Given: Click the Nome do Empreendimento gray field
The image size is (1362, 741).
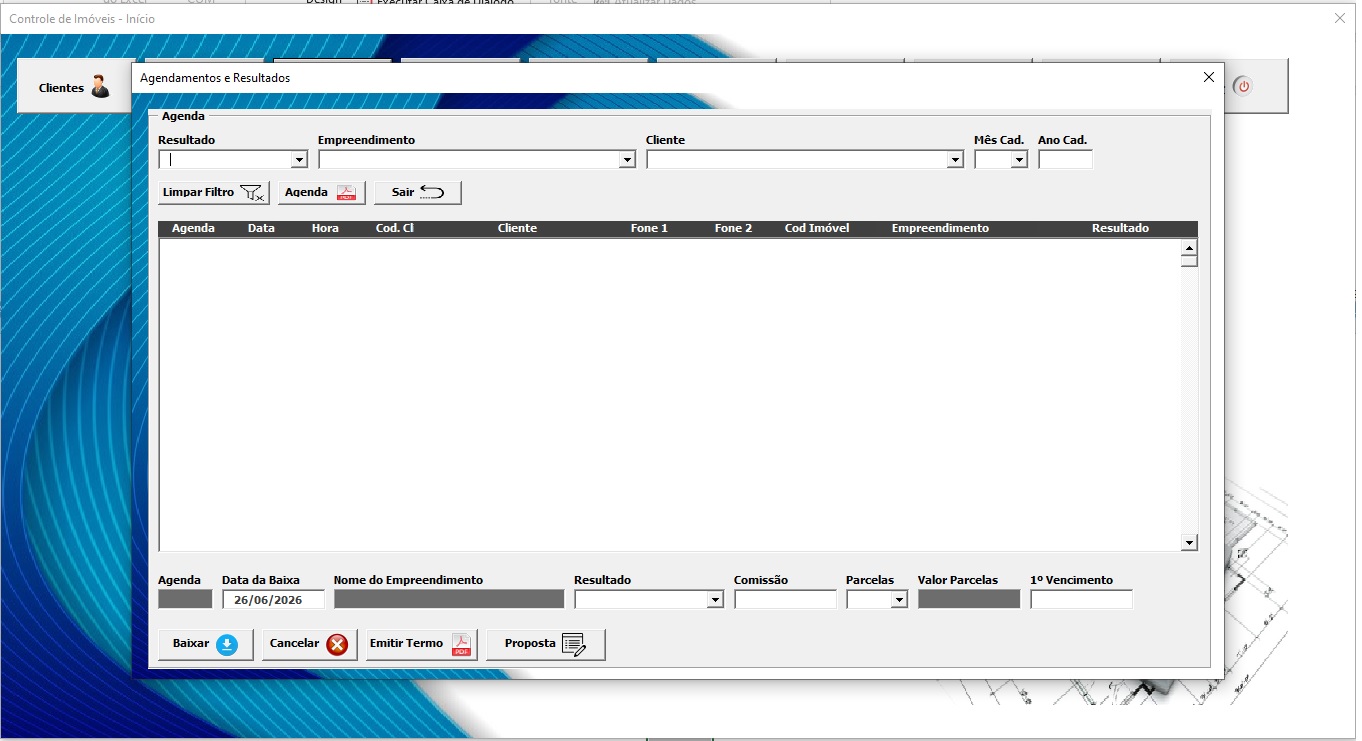Looking at the screenshot, I should click(x=450, y=600).
